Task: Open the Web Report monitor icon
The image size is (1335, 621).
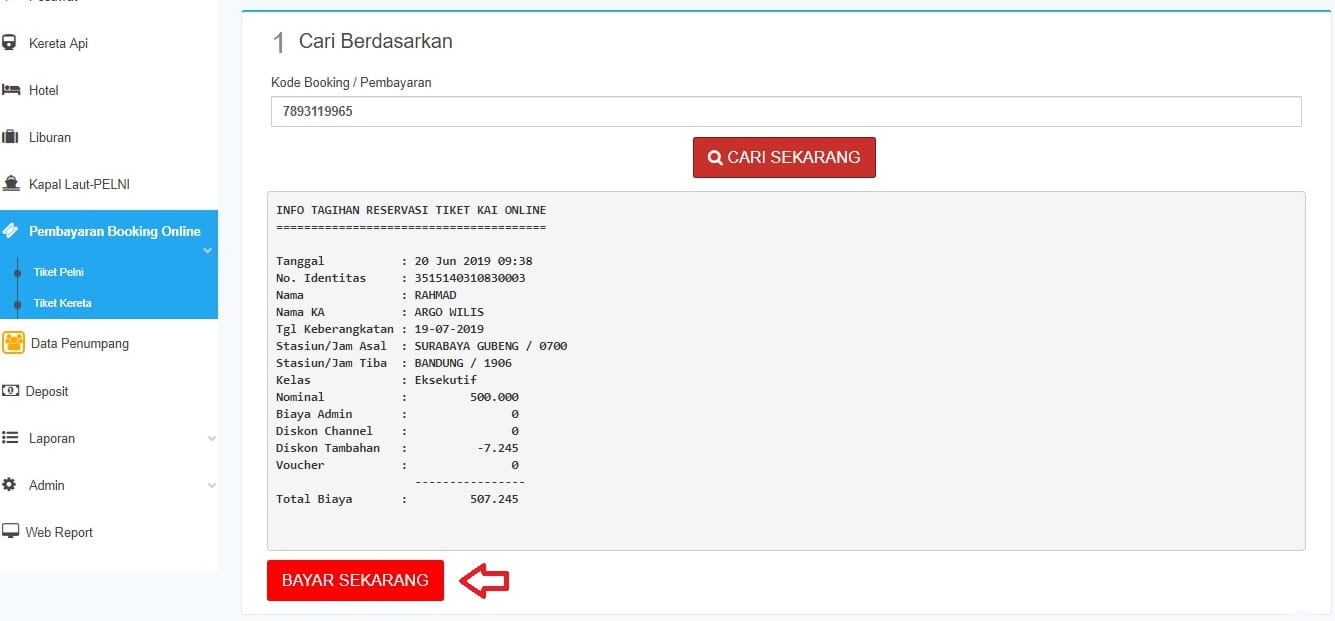Action: pyautogui.click(x=10, y=532)
